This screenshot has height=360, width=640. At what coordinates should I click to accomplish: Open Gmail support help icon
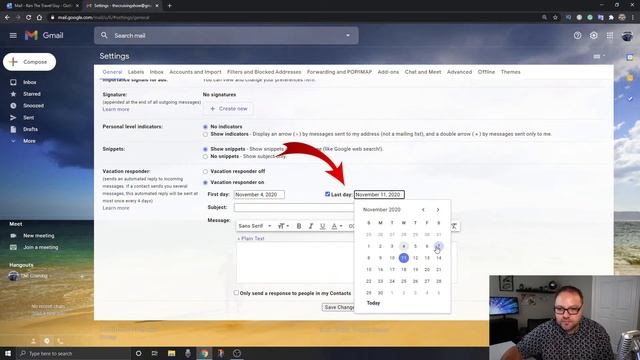(x=577, y=36)
